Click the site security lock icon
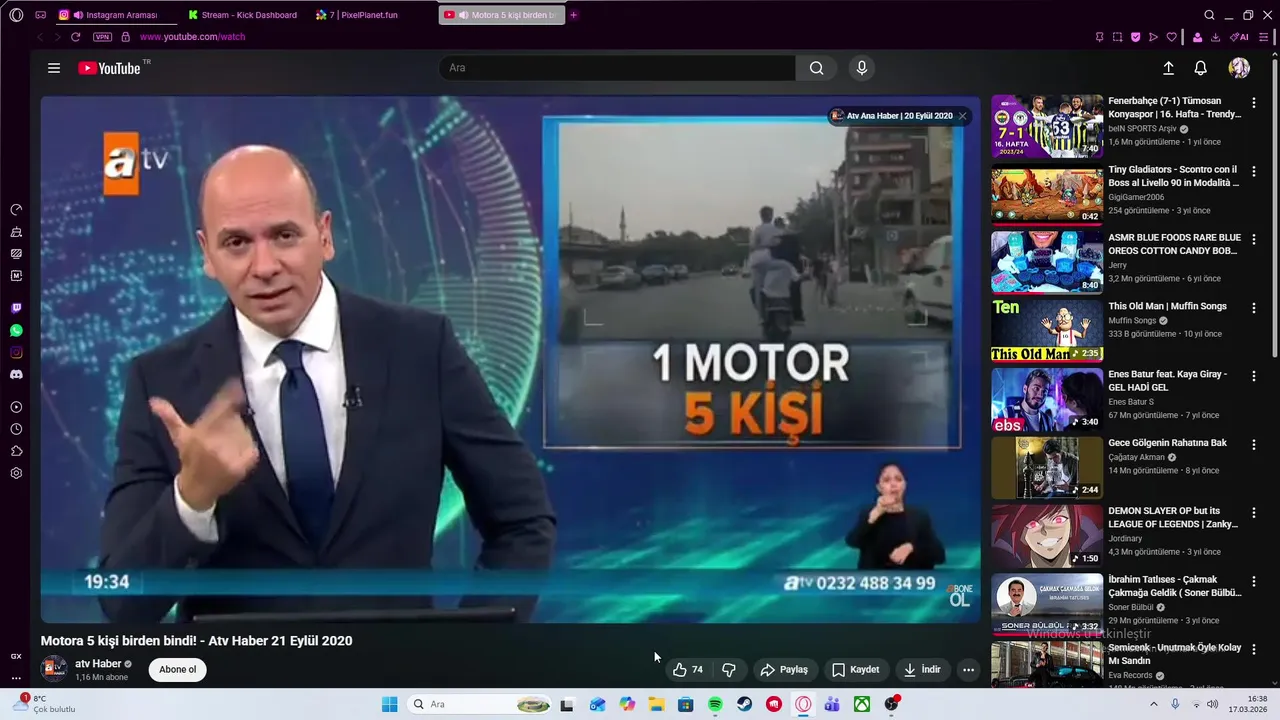The height and width of the screenshot is (720, 1280). [x=125, y=37]
